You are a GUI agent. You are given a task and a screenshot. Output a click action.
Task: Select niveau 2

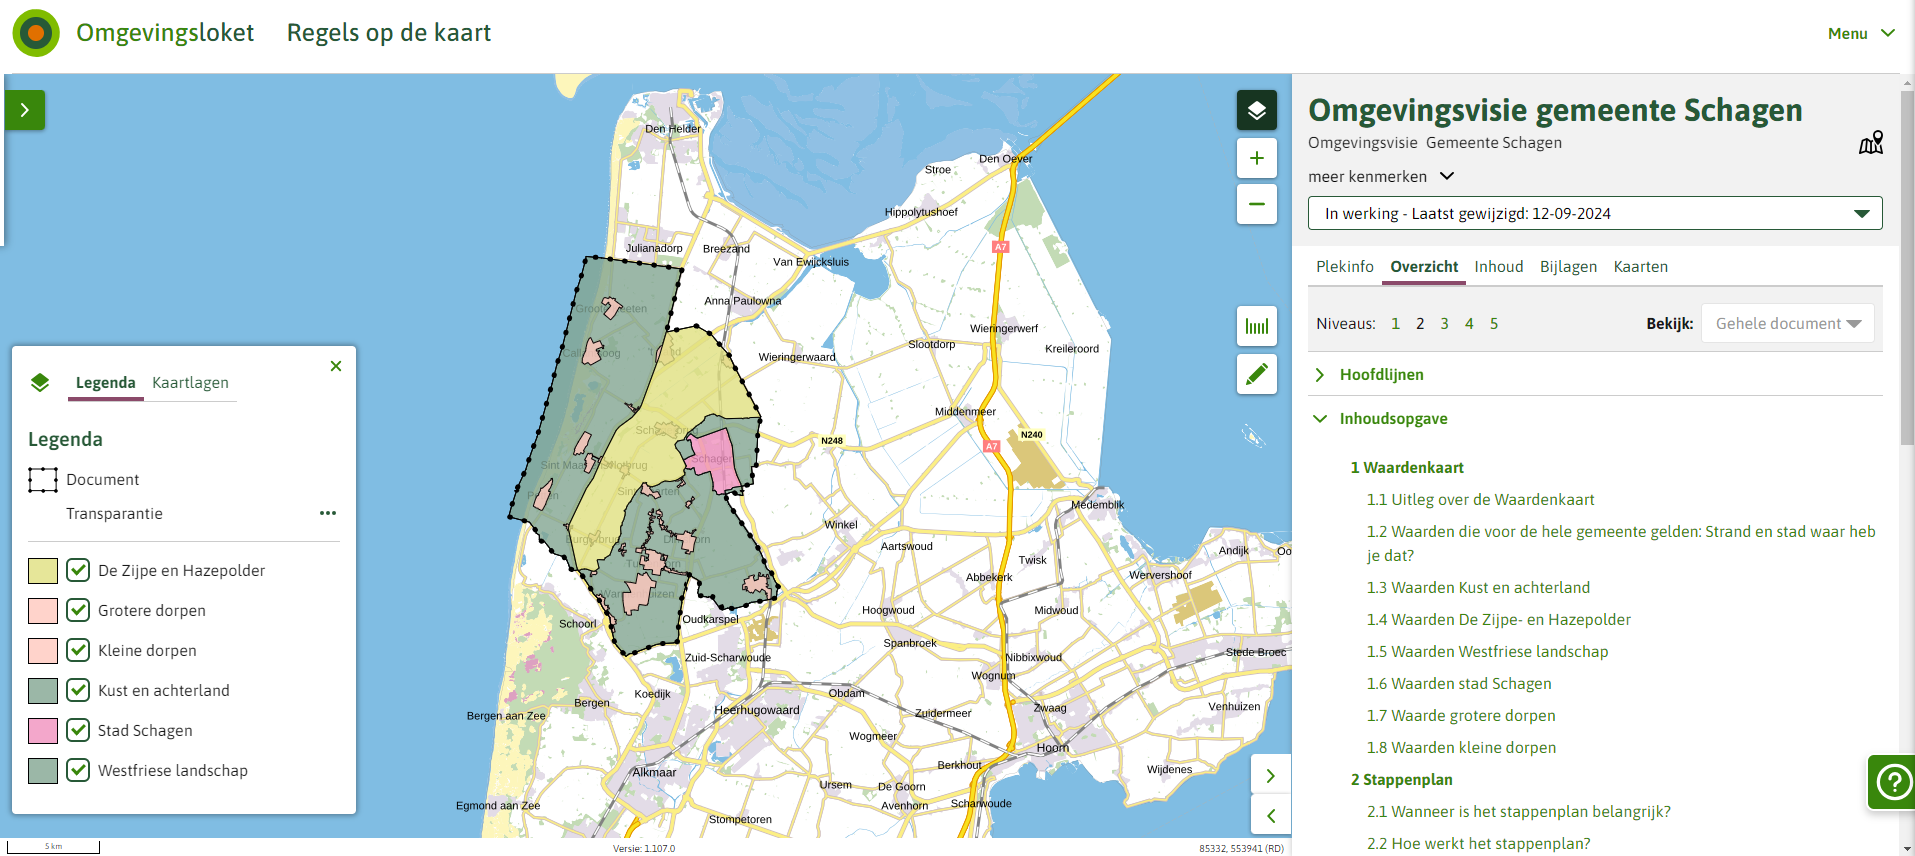(1420, 323)
